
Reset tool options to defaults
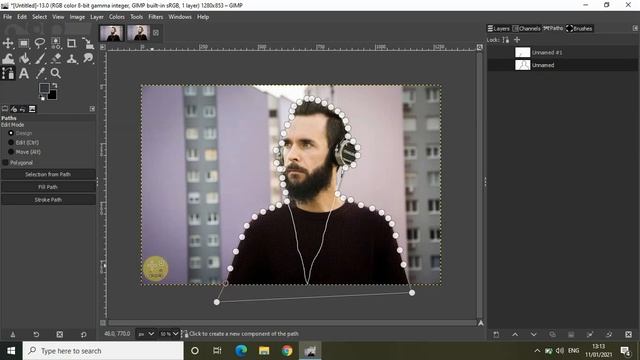click(x=84, y=334)
